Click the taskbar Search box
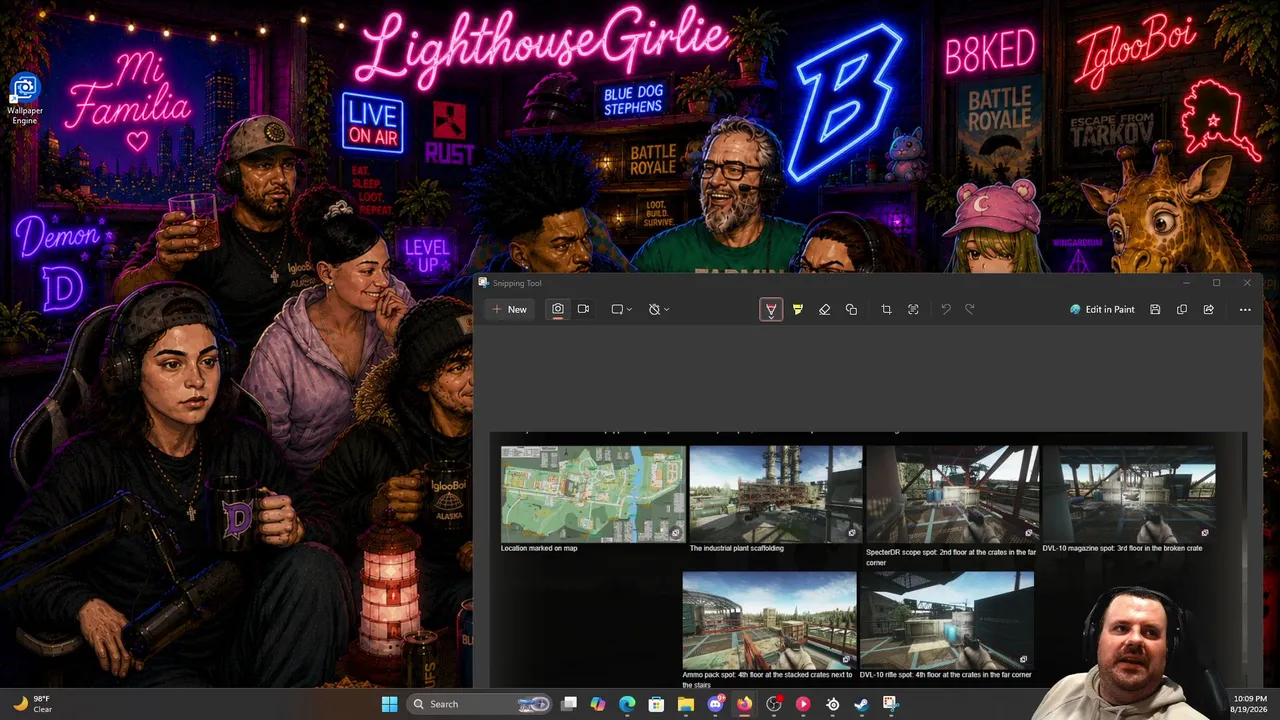This screenshot has width=1280, height=720. (481, 704)
